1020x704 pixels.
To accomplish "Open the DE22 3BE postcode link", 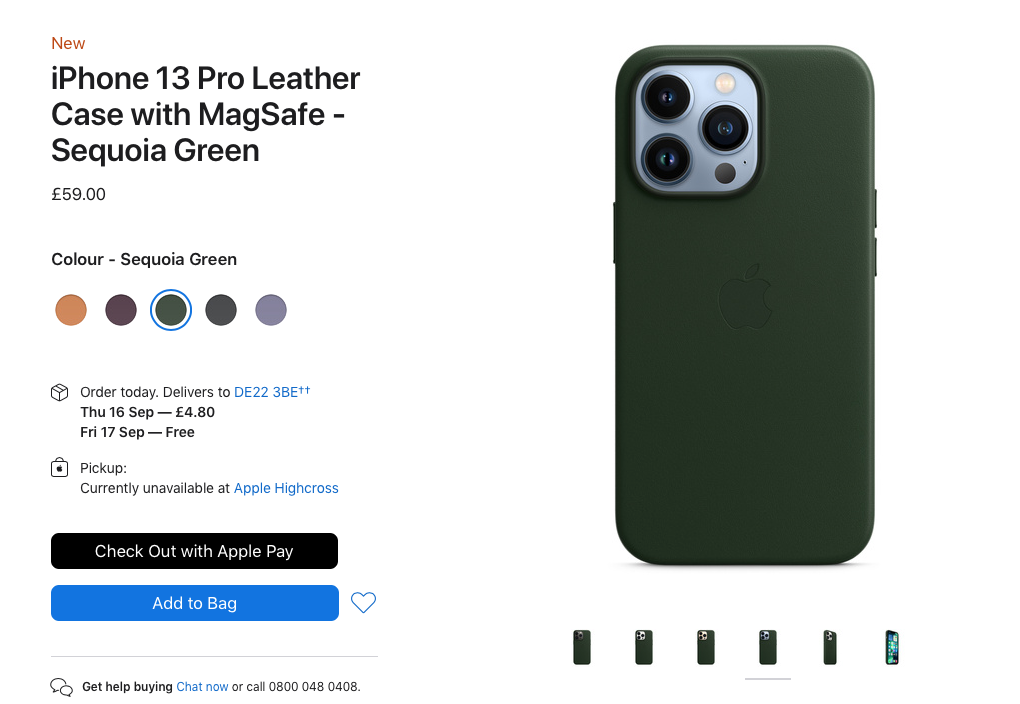I will point(272,392).
